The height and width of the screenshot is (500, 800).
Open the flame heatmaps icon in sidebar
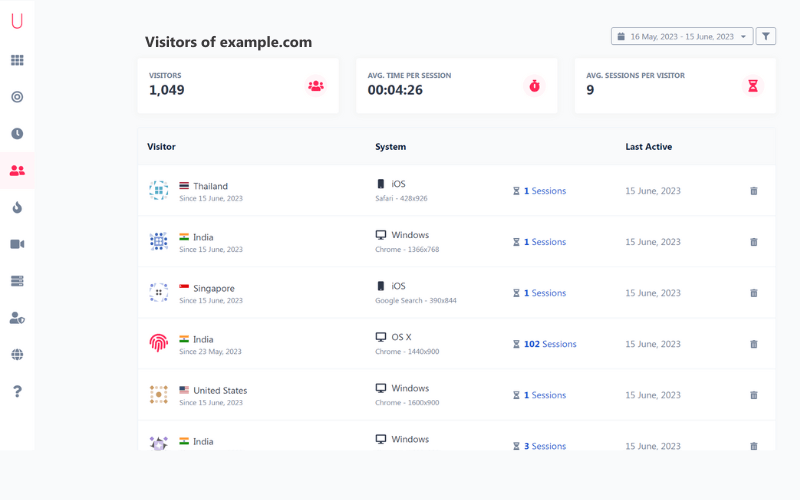17,207
